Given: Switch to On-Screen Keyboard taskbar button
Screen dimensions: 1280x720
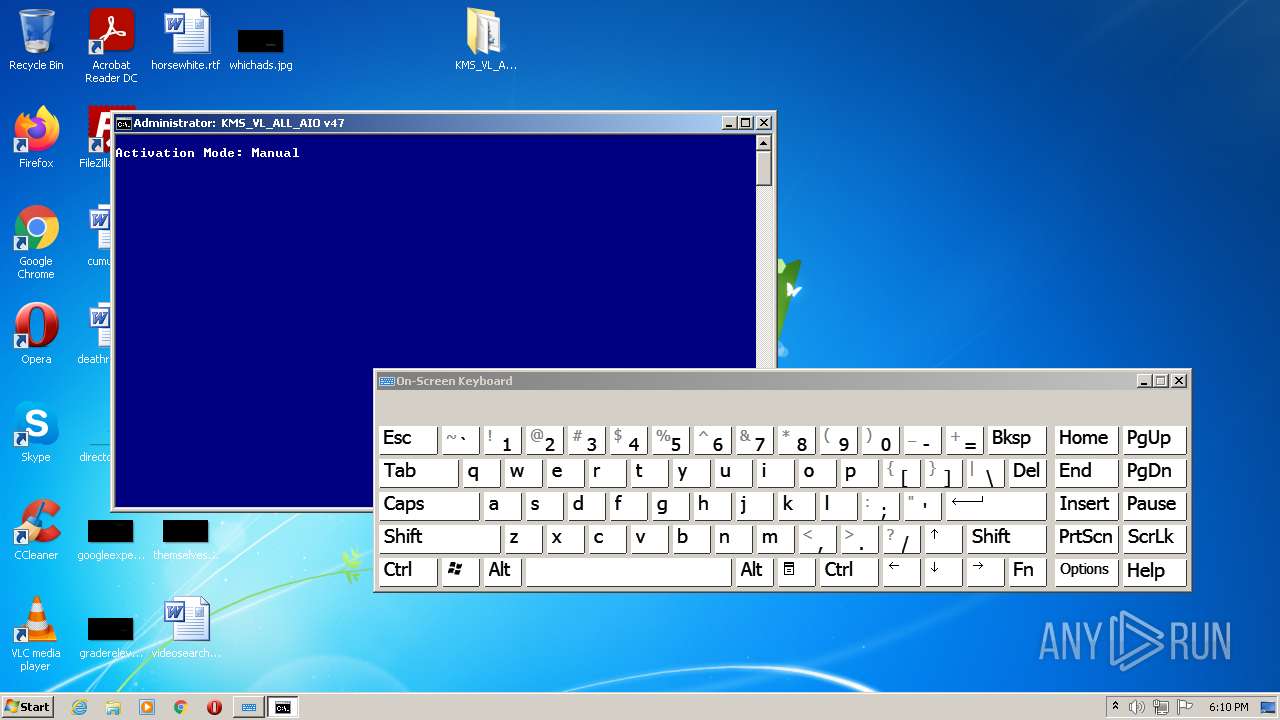Looking at the screenshot, I should pyautogui.click(x=248, y=707).
